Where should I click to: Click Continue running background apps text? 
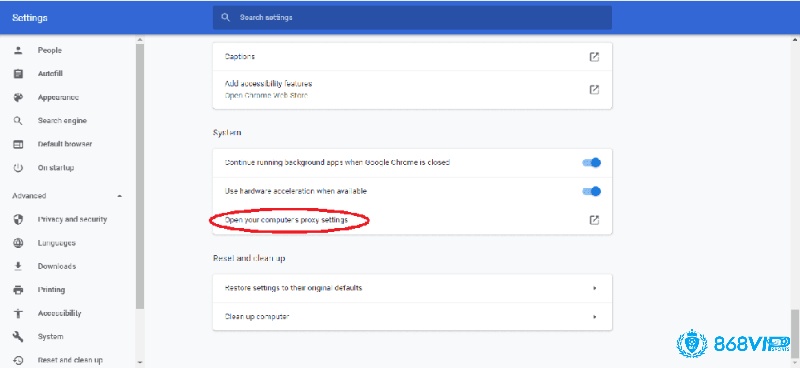(x=337, y=163)
